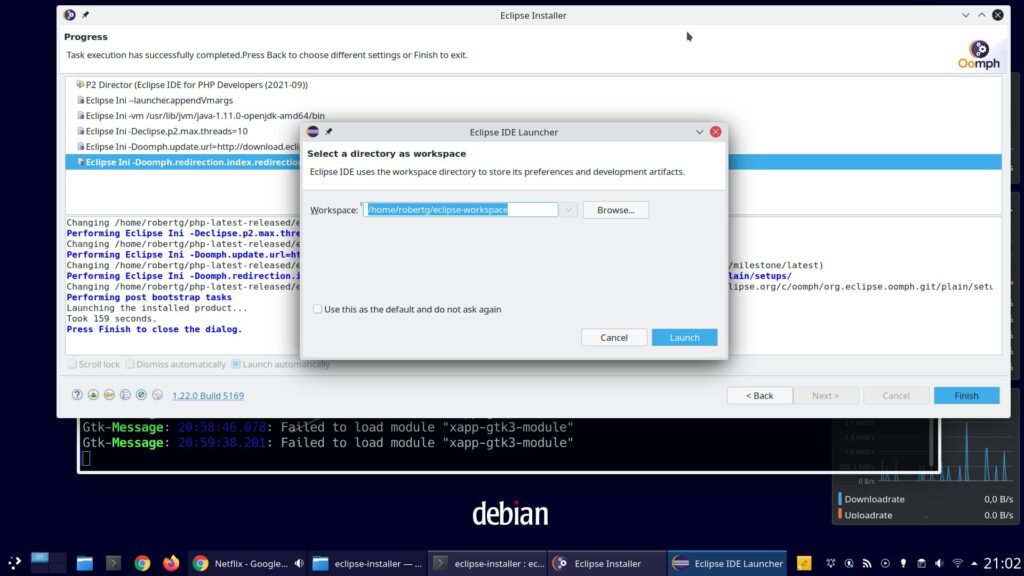Switch to the eclipse-installer file manager taskbar window

pos(368,563)
